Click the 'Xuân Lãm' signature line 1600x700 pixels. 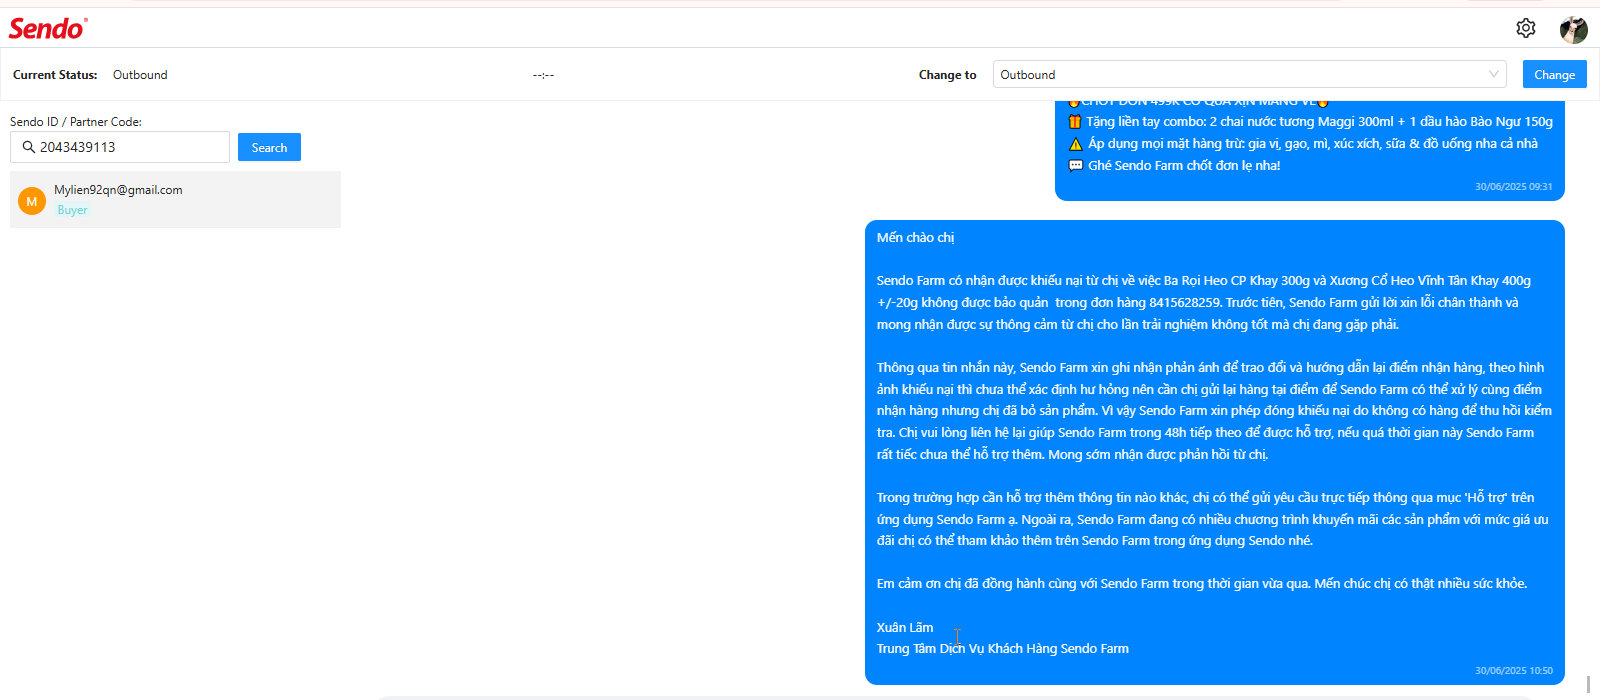(905, 628)
